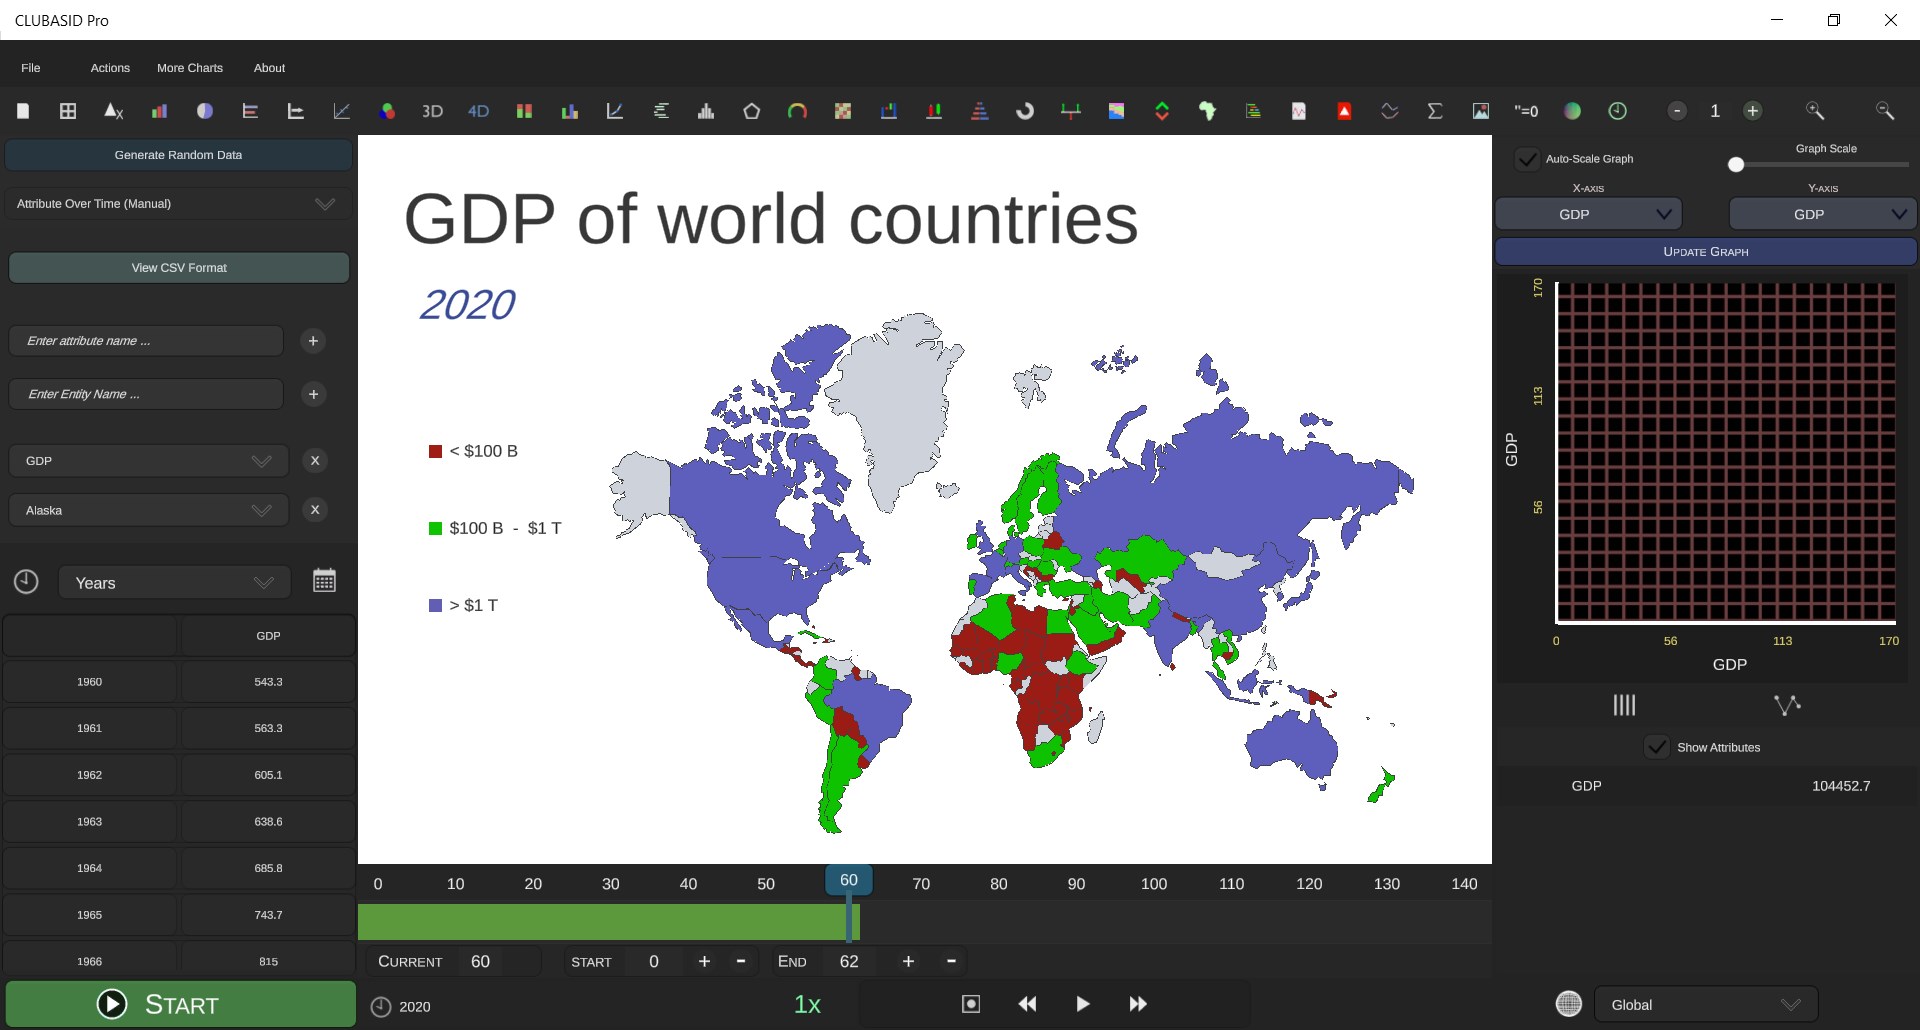Play the timeline animation

1082,1004
